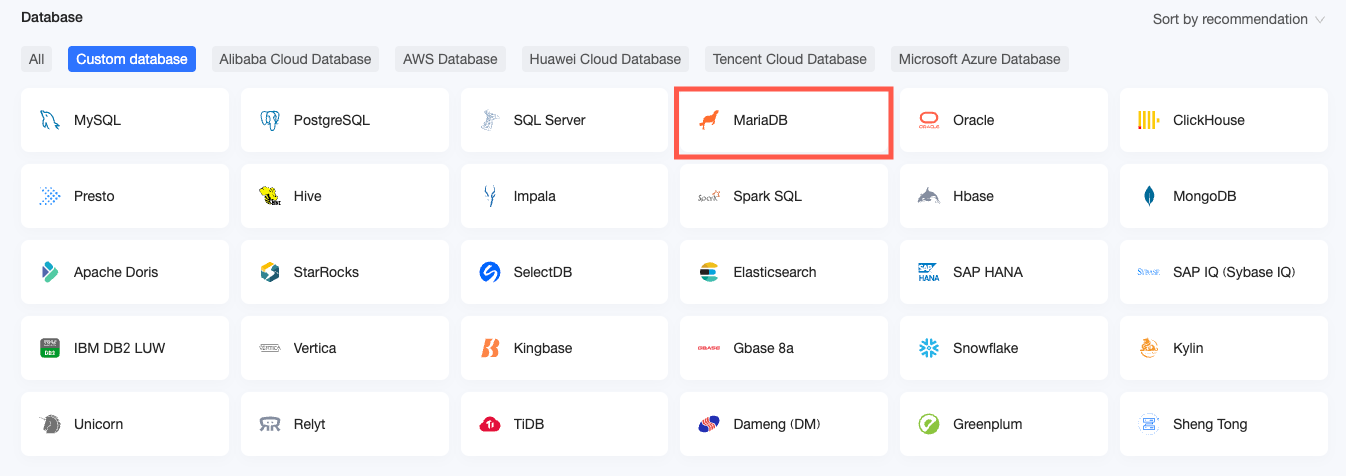
Task: Click the StarRocks cube icon
Action: [269, 272]
